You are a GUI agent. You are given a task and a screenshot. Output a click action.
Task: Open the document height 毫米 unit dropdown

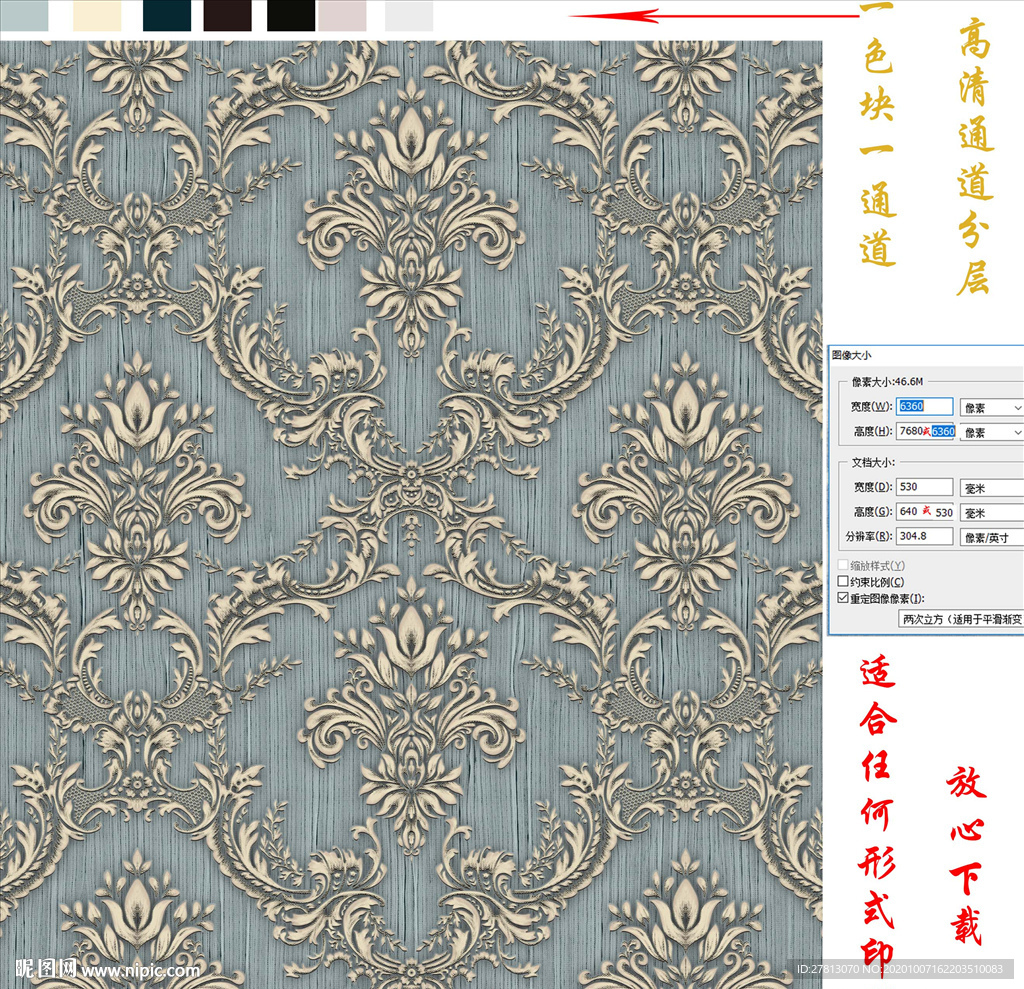[992, 513]
